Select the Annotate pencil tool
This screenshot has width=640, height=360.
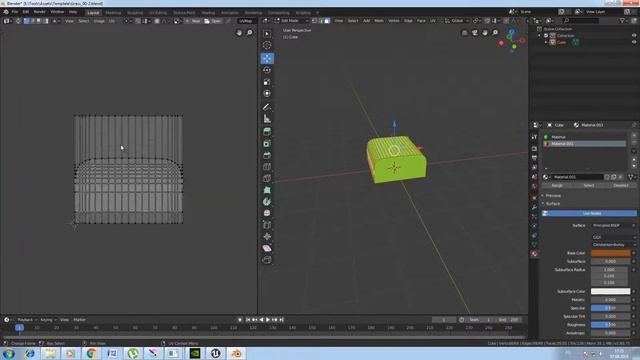(267, 107)
